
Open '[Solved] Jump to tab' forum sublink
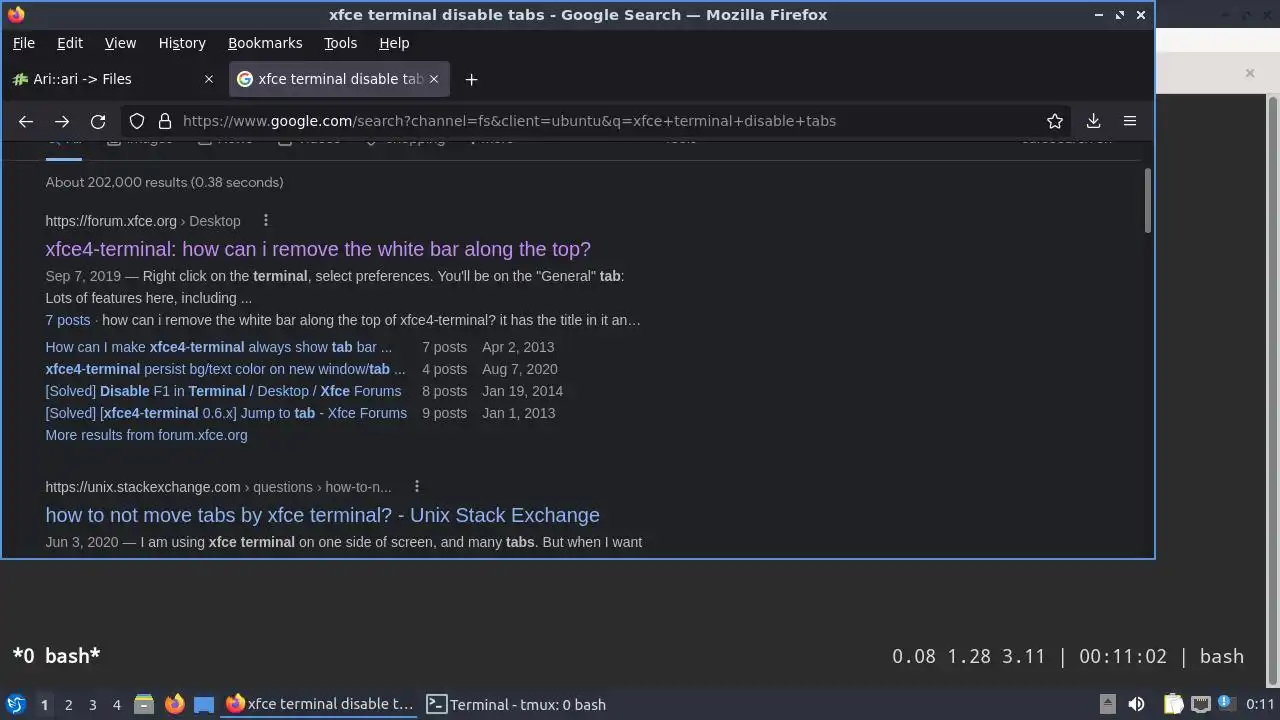tap(226, 413)
